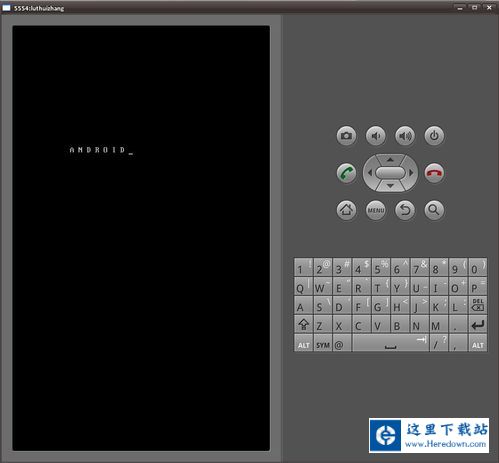Click keyboard key 2
The width and height of the screenshot is (499, 463).
(323, 267)
